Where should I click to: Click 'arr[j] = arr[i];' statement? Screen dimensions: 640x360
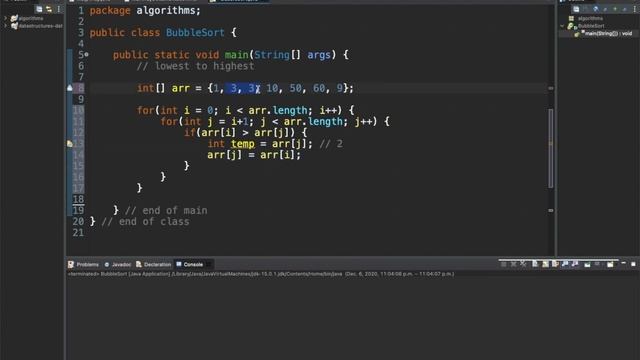click(254, 155)
